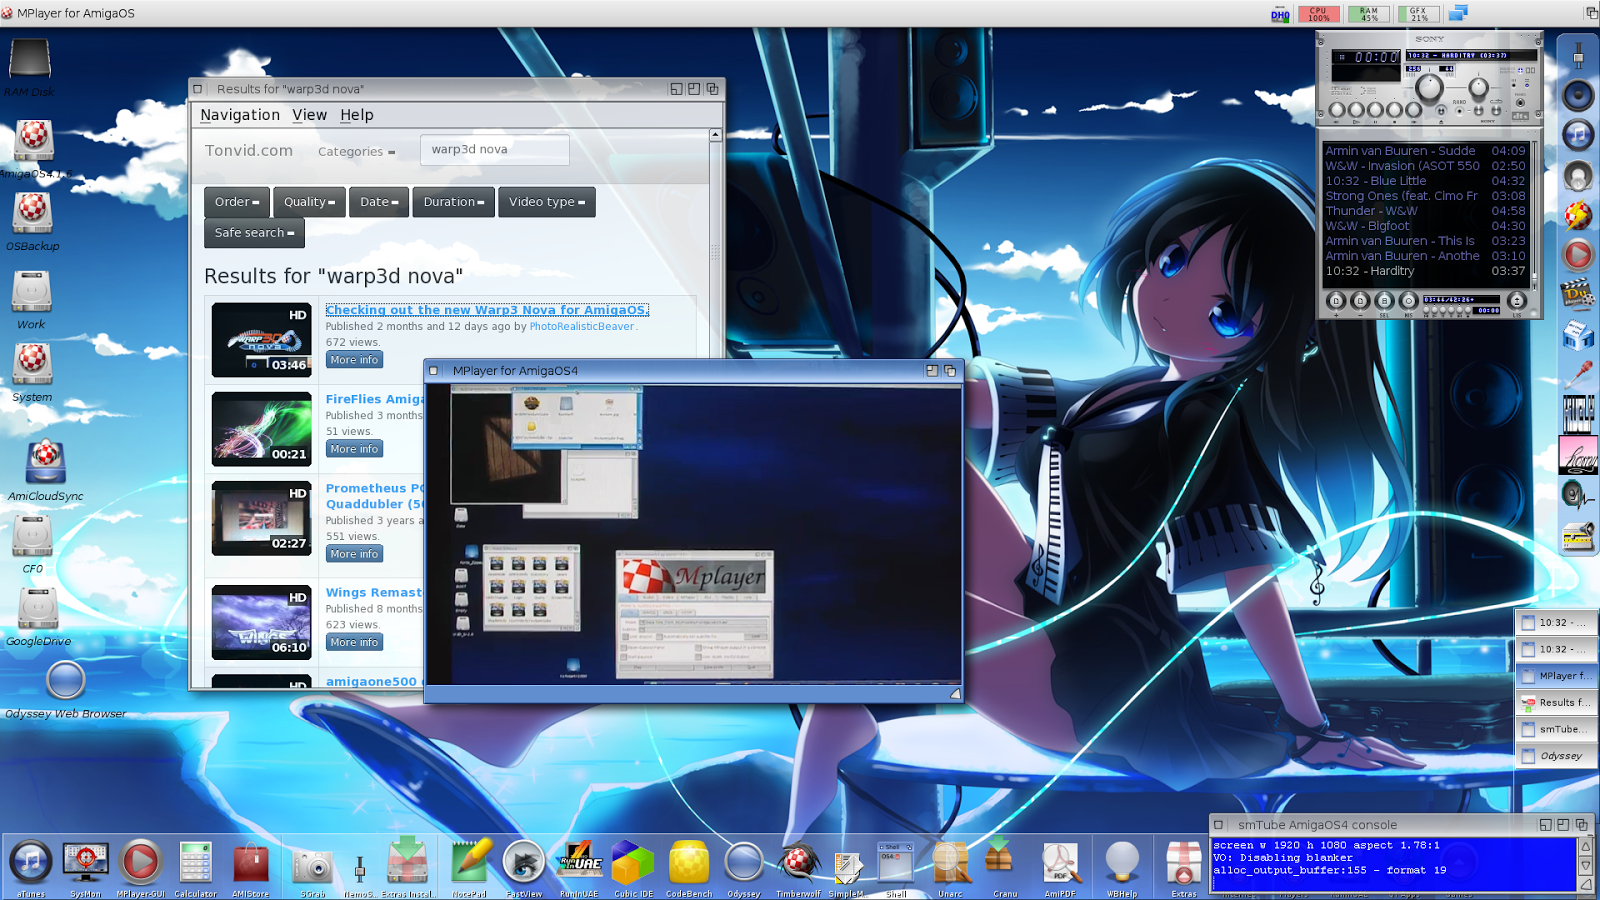Open WBHelp lightbulb icon
The image size is (1600, 900).
[x=1122, y=862]
